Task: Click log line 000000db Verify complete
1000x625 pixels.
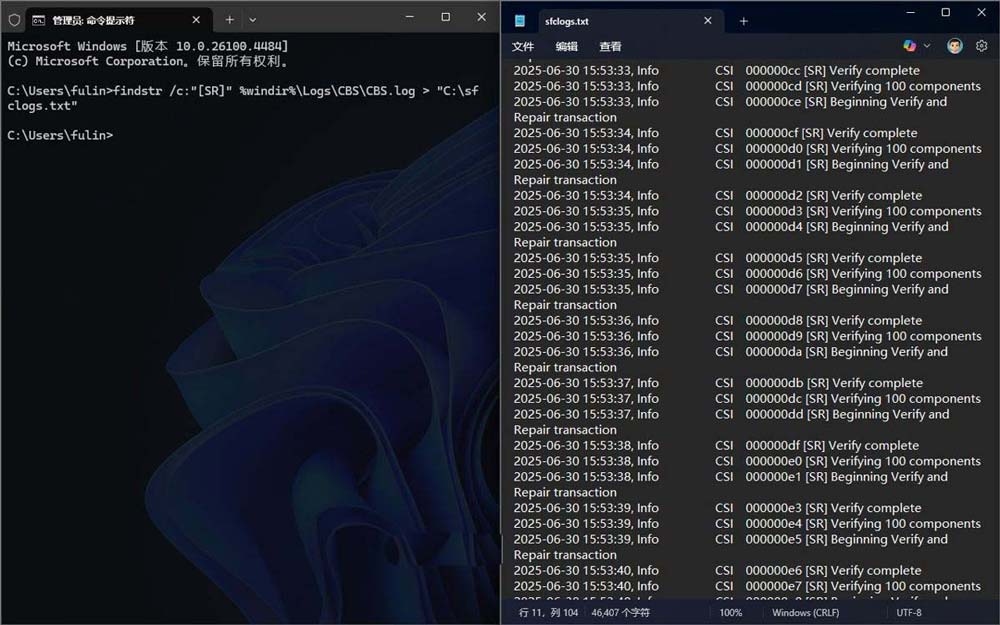Action: click(x=719, y=383)
